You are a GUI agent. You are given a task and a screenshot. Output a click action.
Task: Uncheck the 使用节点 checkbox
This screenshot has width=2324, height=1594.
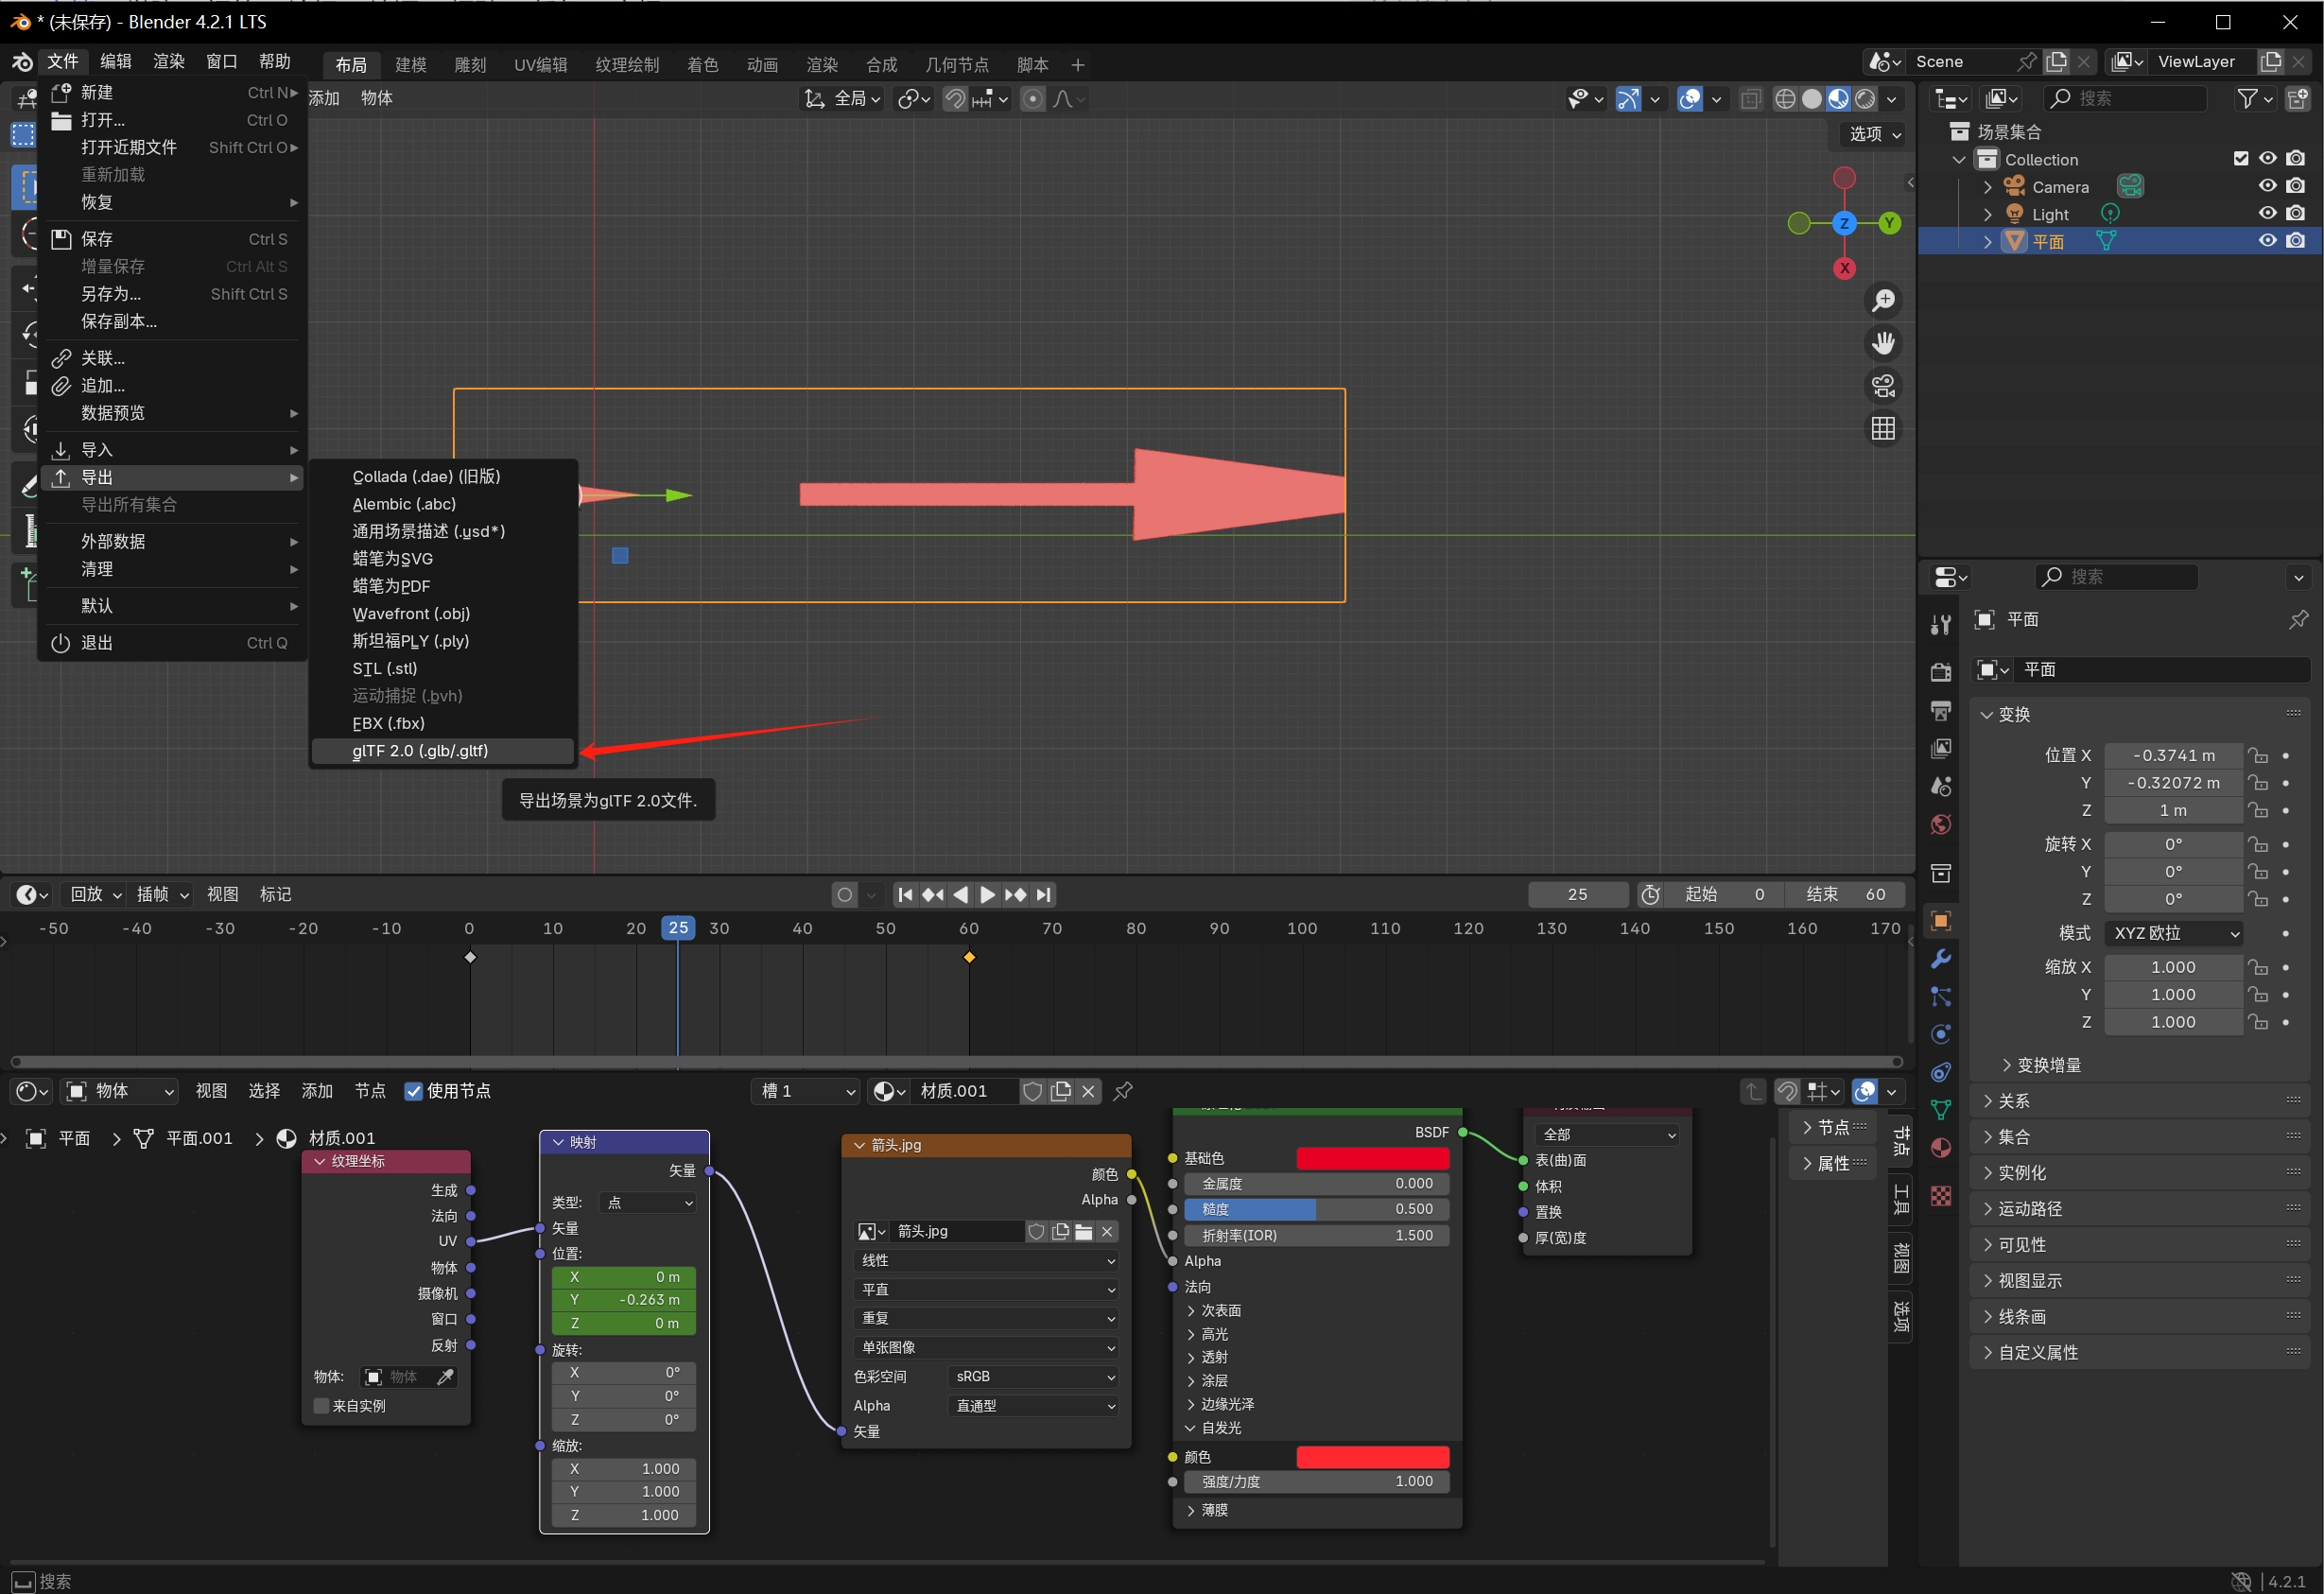[x=413, y=1091]
